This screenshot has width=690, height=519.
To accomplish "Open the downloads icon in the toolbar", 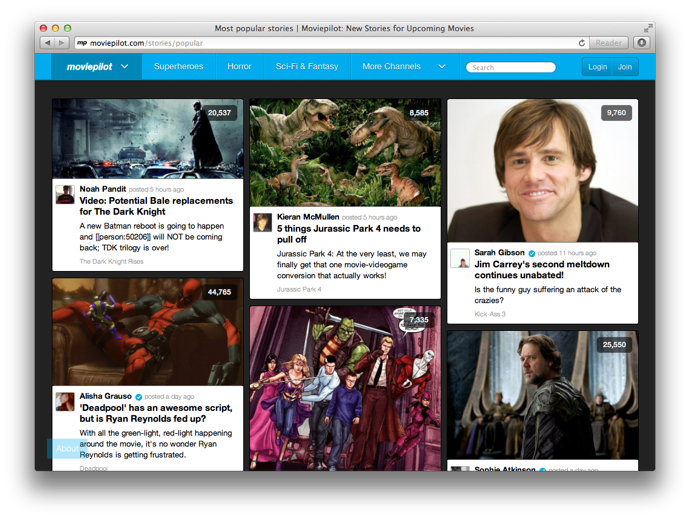I will (x=642, y=43).
